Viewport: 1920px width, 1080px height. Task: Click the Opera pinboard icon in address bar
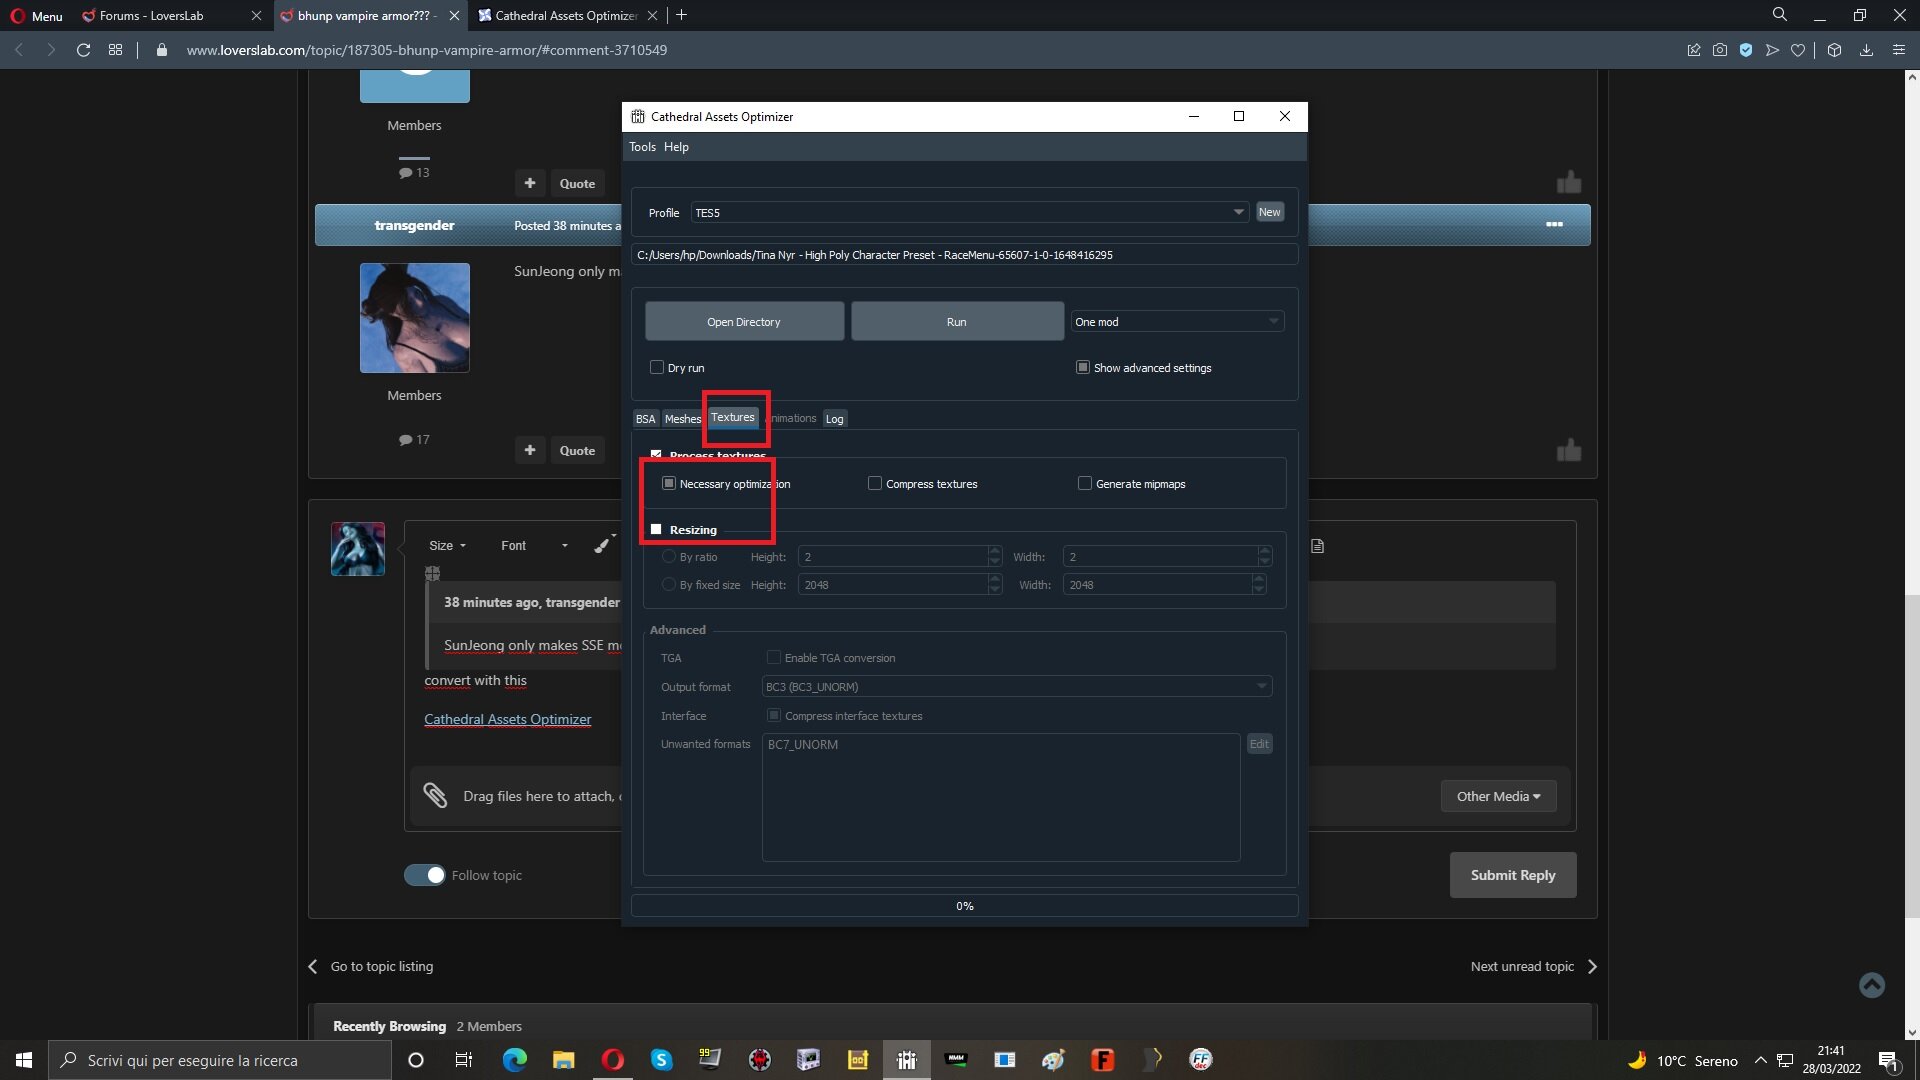[1693, 50]
